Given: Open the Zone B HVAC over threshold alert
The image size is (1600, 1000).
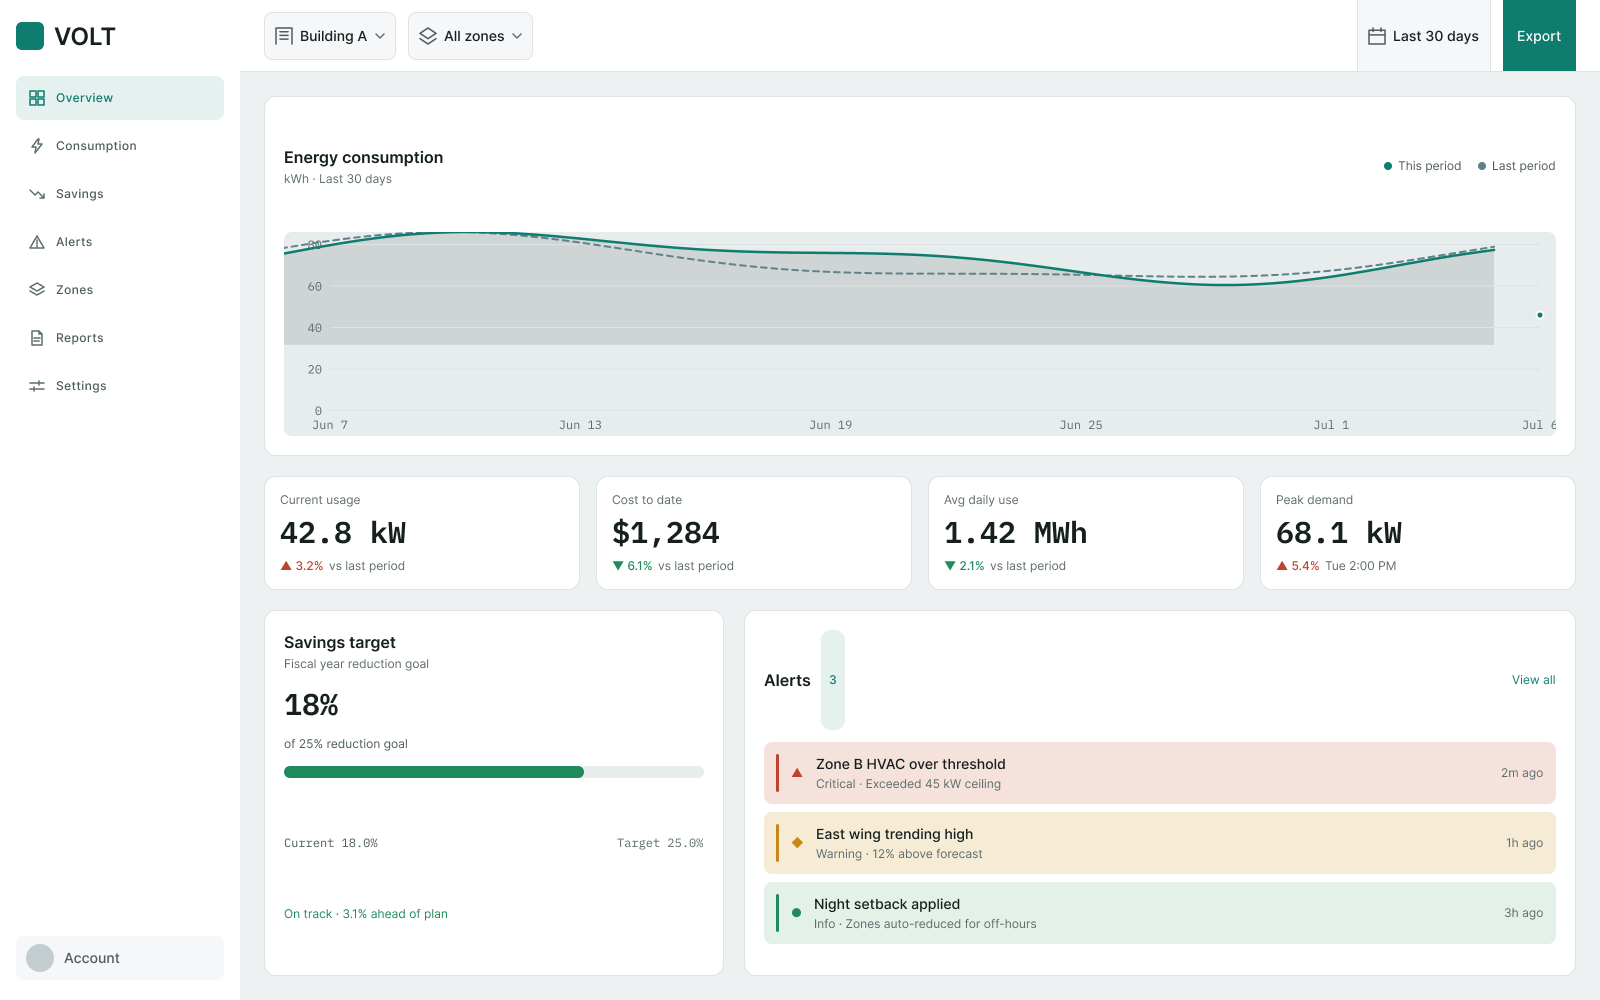Looking at the screenshot, I should [x=1160, y=773].
